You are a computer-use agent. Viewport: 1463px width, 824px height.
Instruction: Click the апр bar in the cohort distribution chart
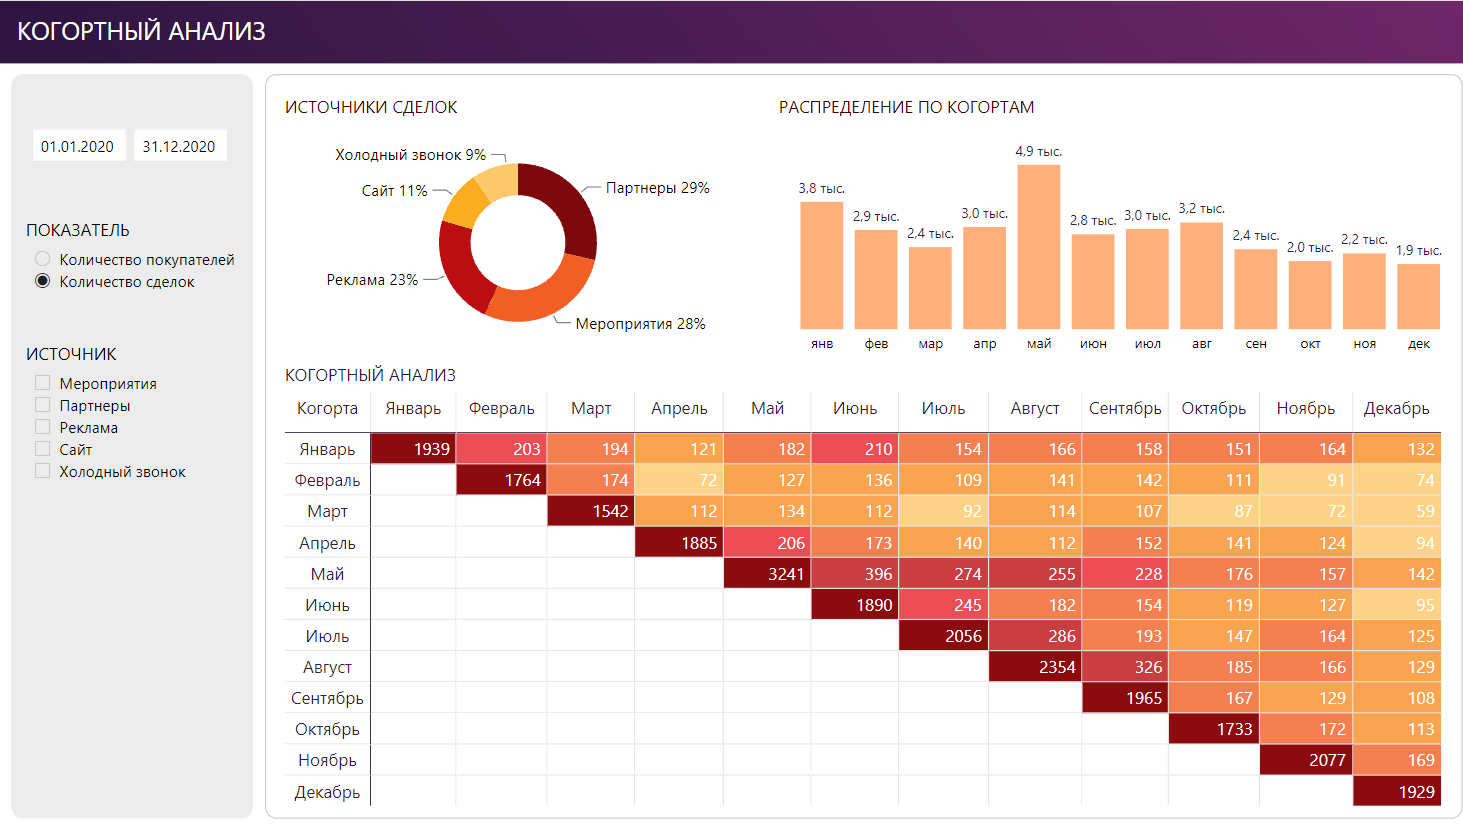click(x=984, y=278)
